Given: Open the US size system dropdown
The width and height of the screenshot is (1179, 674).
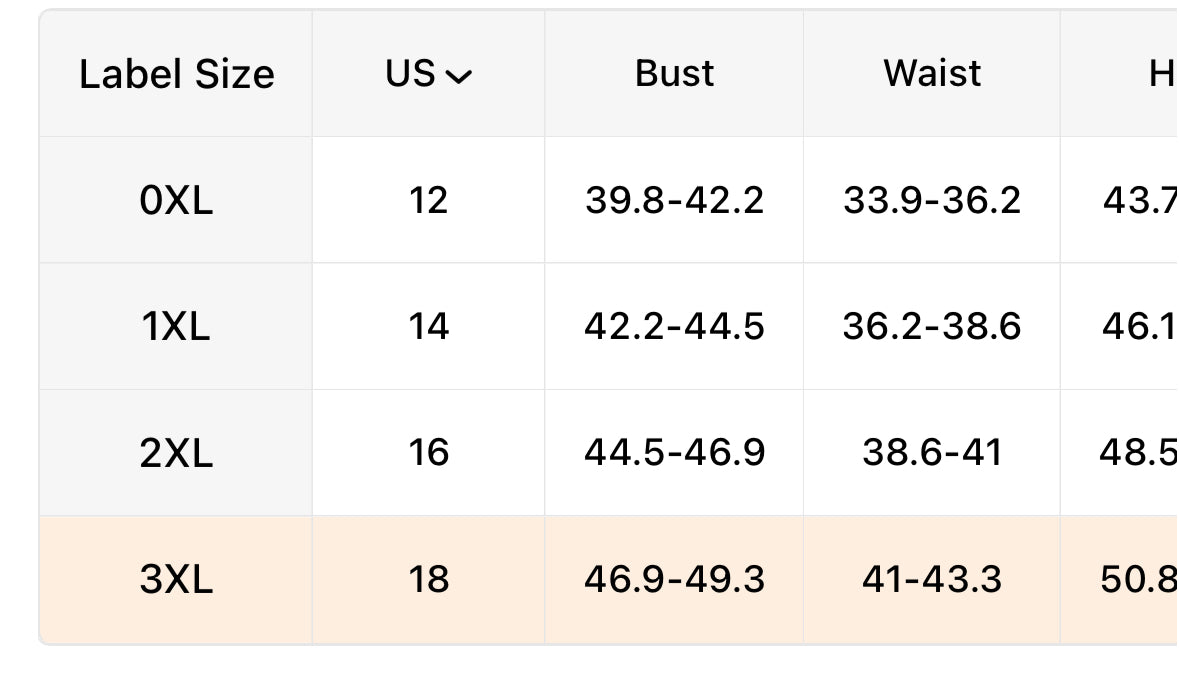Looking at the screenshot, I should point(428,74).
